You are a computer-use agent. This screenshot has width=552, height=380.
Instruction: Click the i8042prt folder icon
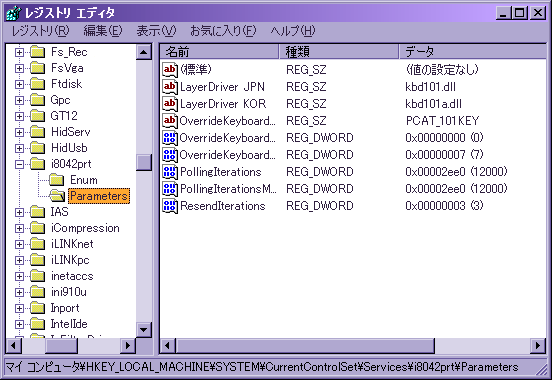pyautogui.click(x=38, y=164)
